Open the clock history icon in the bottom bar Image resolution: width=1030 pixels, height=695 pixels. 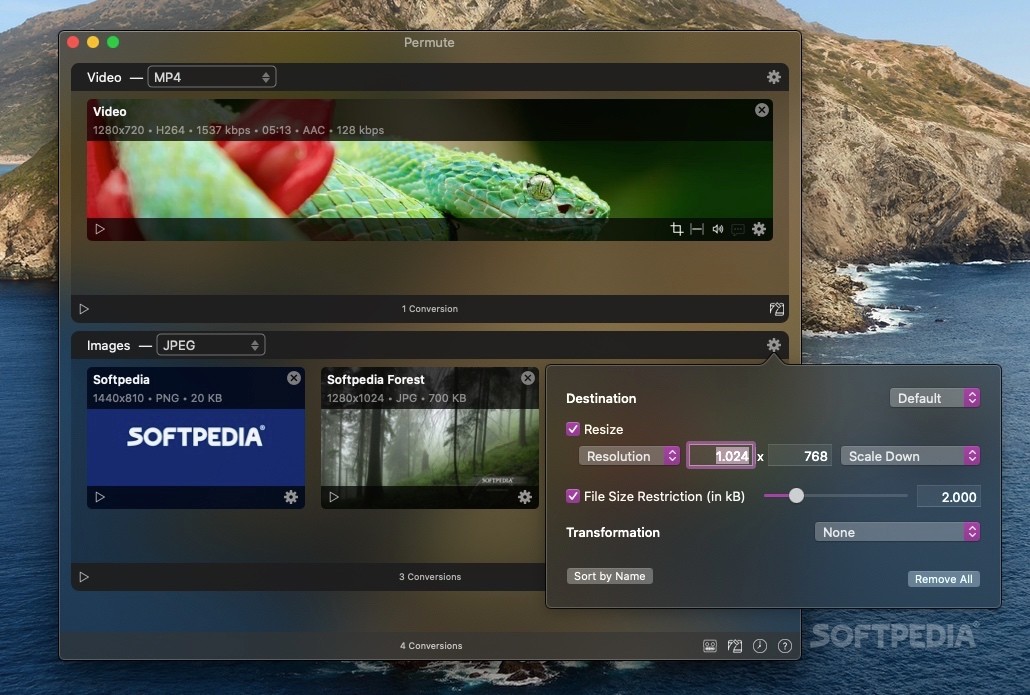(x=759, y=646)
